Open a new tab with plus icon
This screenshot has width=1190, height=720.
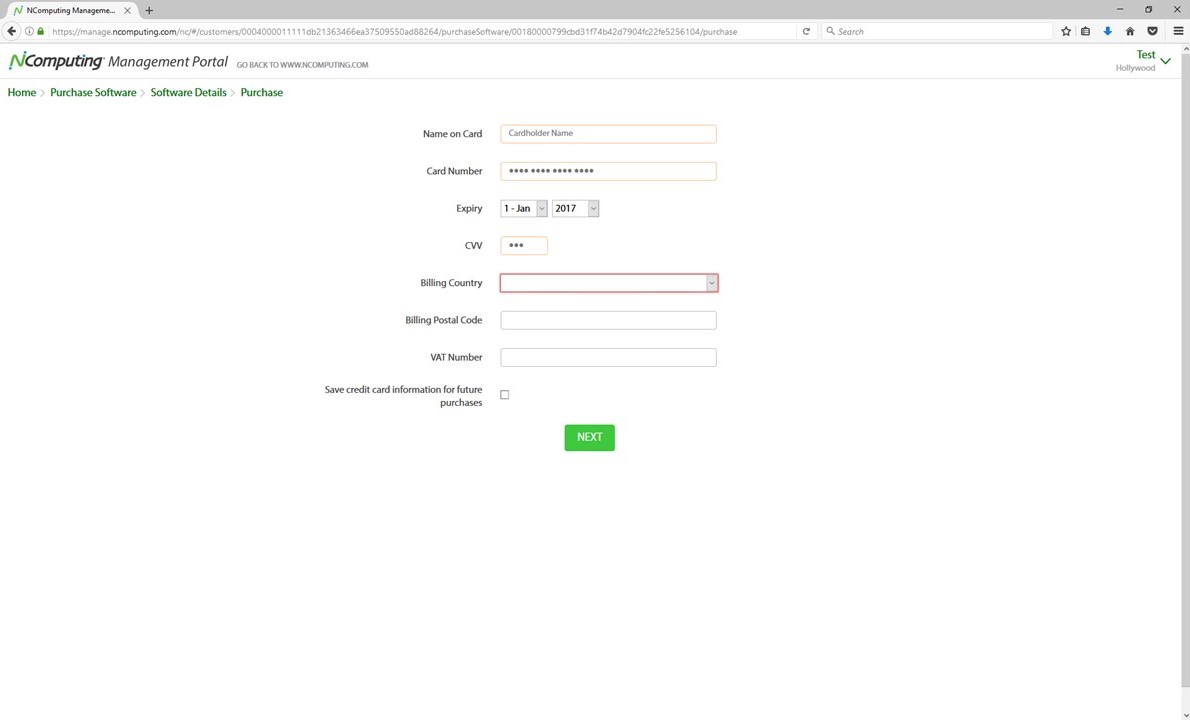[x=149, y=11]
